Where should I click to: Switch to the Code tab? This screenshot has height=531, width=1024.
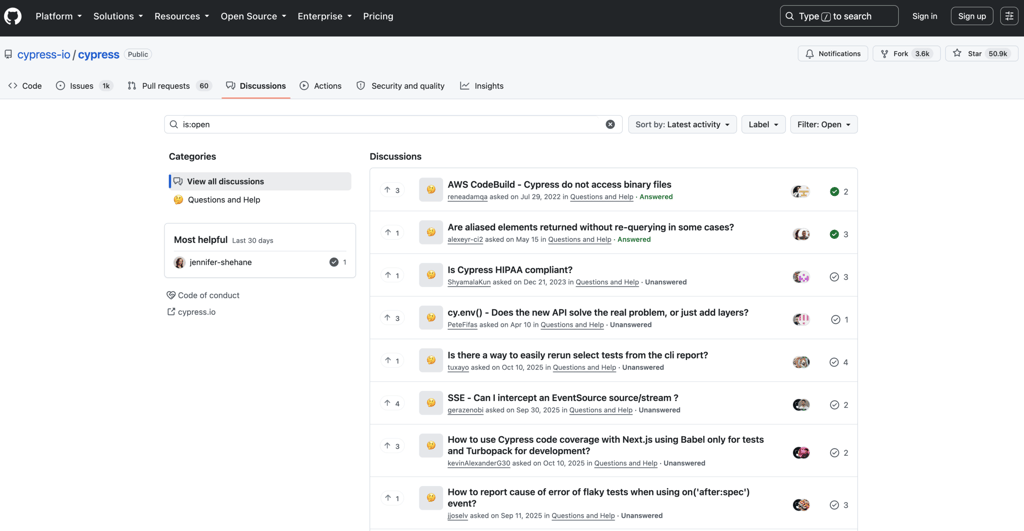(25, 86)
